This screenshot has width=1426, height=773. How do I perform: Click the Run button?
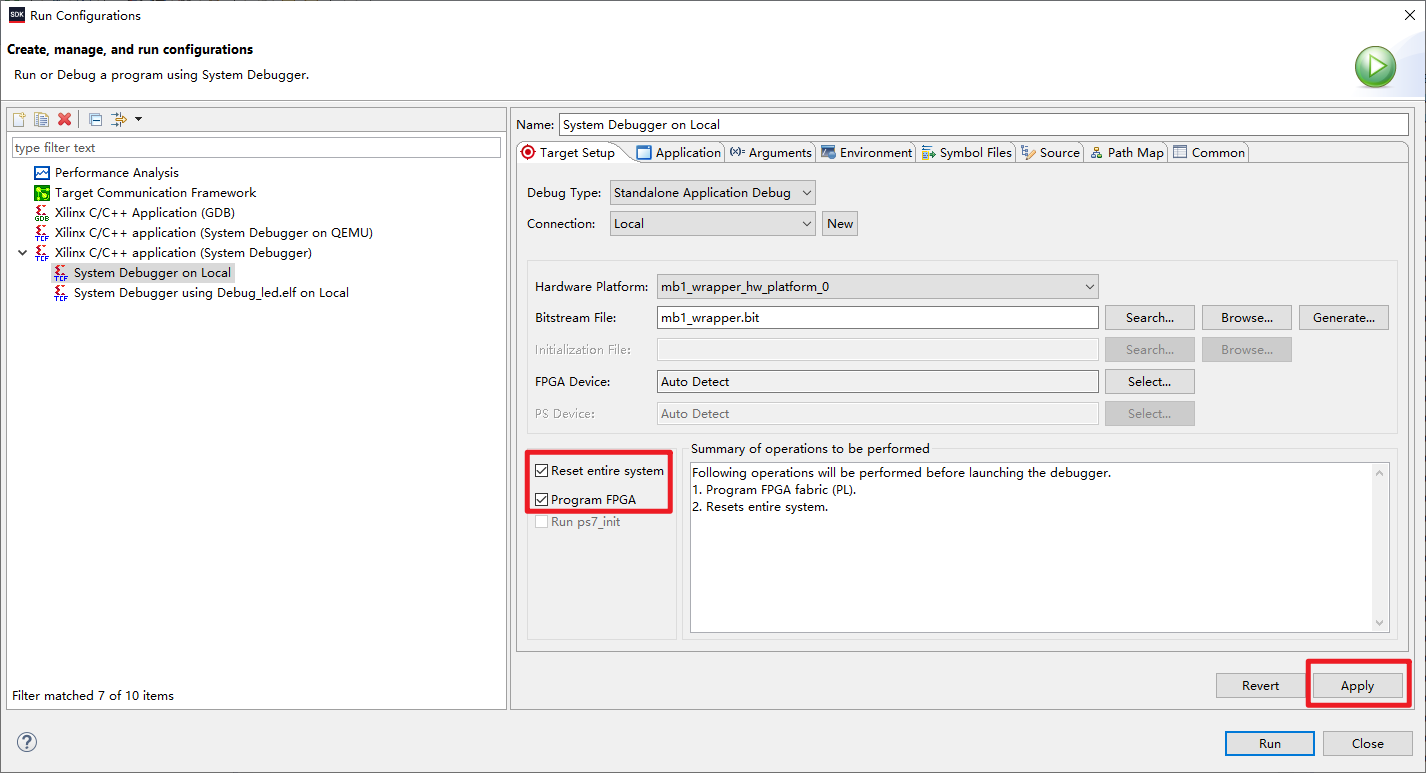(x=1270, y=744)
